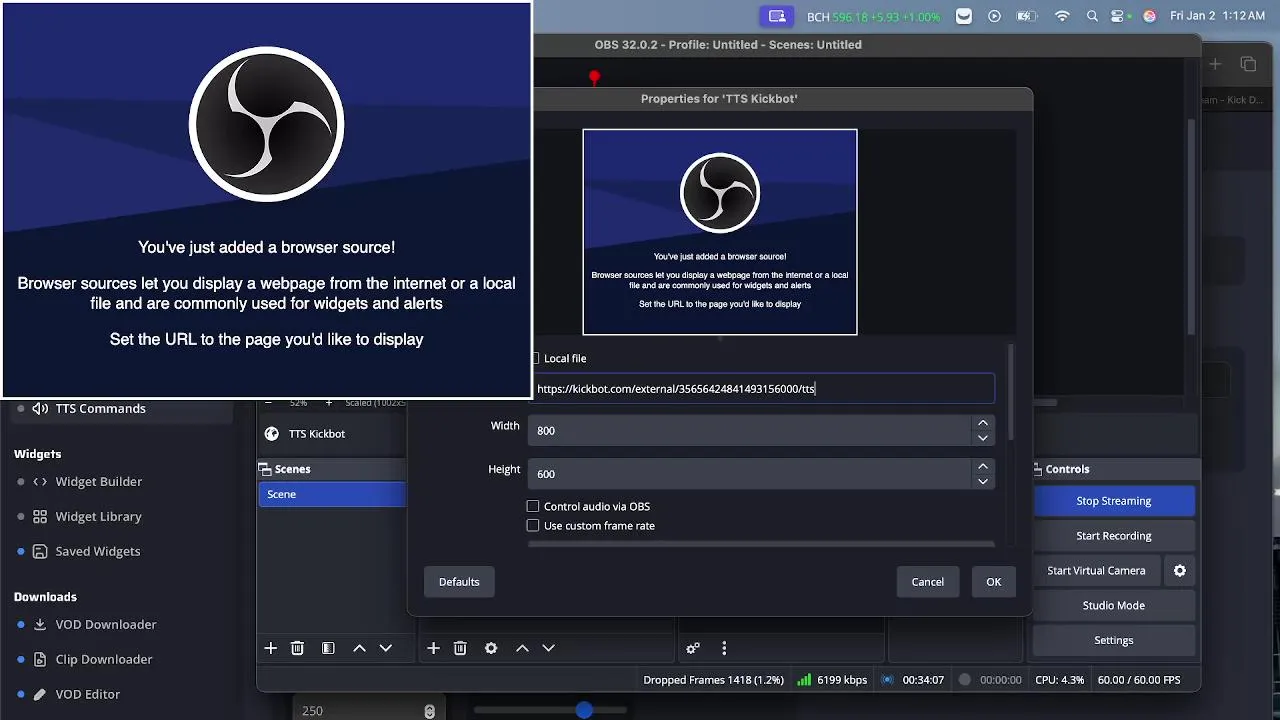The image size is (1280, 720).
Task: Enable Control audio via OBS checkbox
Action: [533, 506]
